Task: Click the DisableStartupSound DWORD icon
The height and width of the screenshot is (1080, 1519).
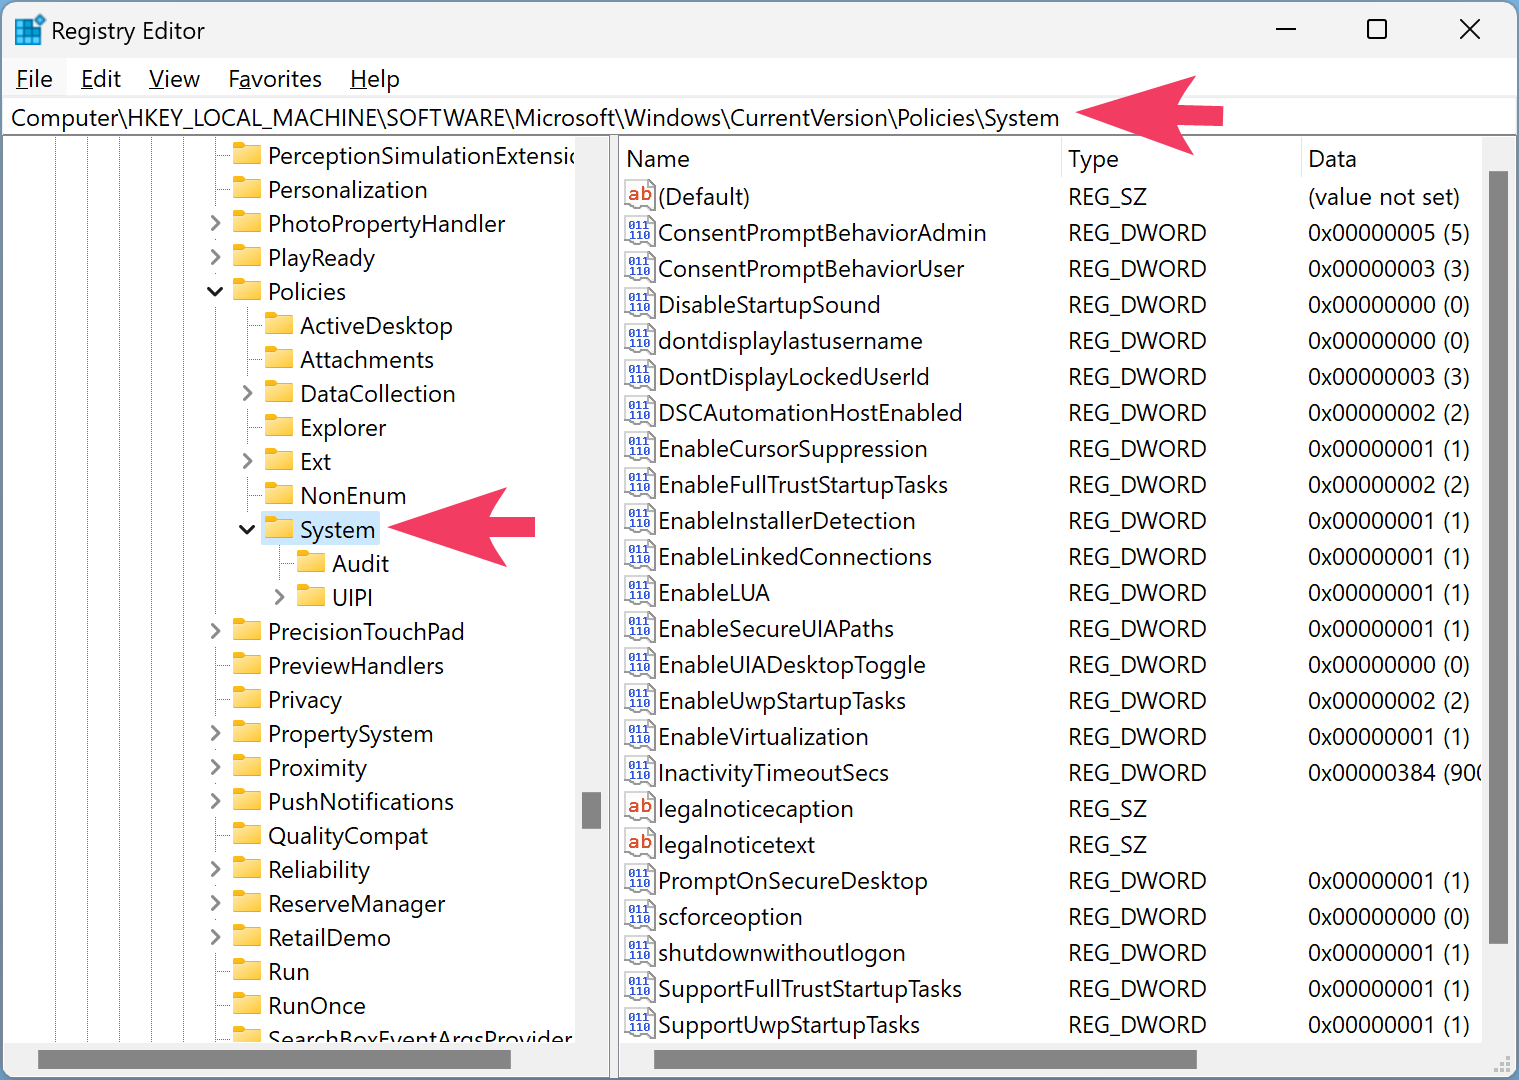Action: click(x=640, y=303)
